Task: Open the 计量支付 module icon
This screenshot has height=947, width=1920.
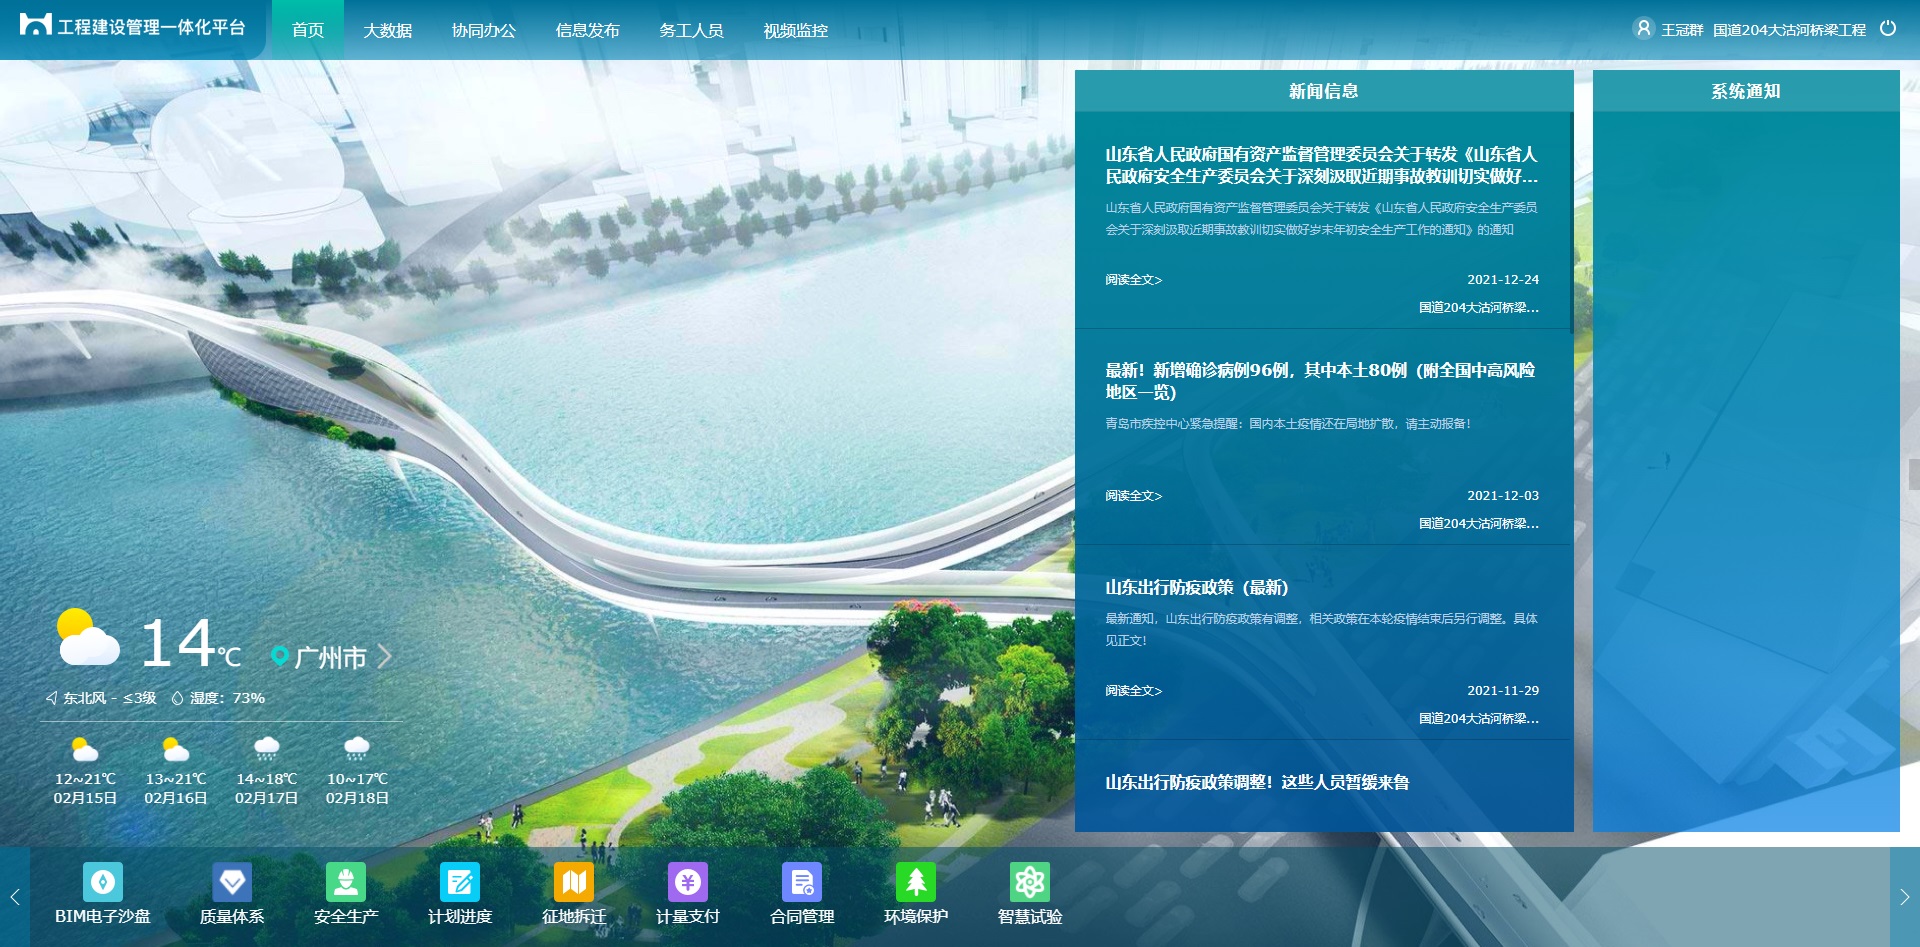Action: click(688, 883)
